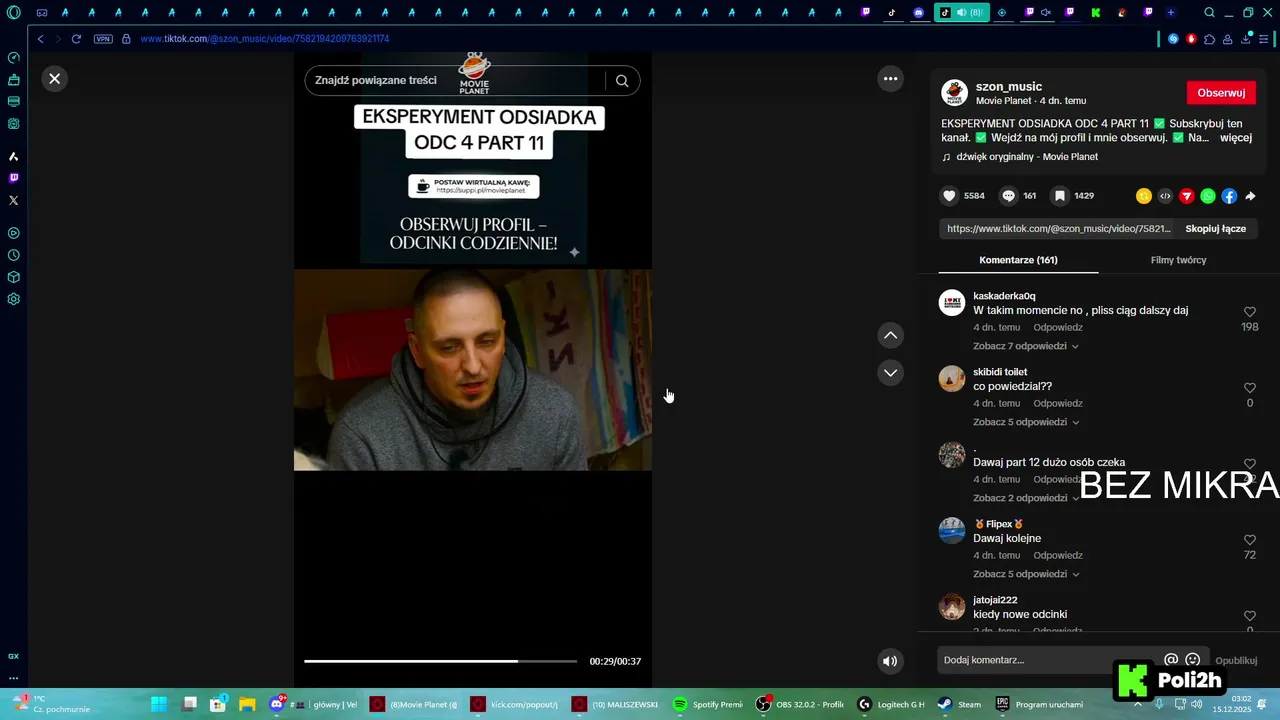The width and height of the screenshot is (1280, 720).
Task: Switch to the Discord browser tab
Action: point(919,13)
